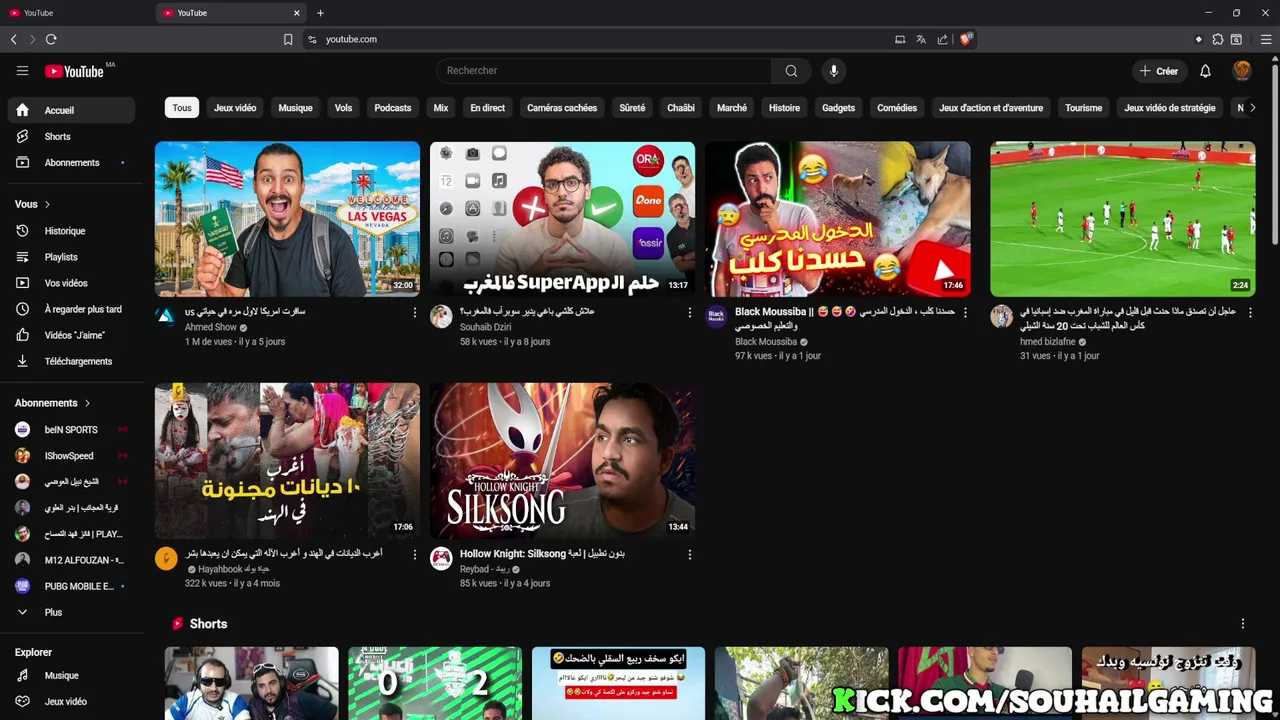The width and height of the screenshot is (1280, 720).
Task: Bookmark this page icon
Action: pyautogui.click(x=288, y=39)
